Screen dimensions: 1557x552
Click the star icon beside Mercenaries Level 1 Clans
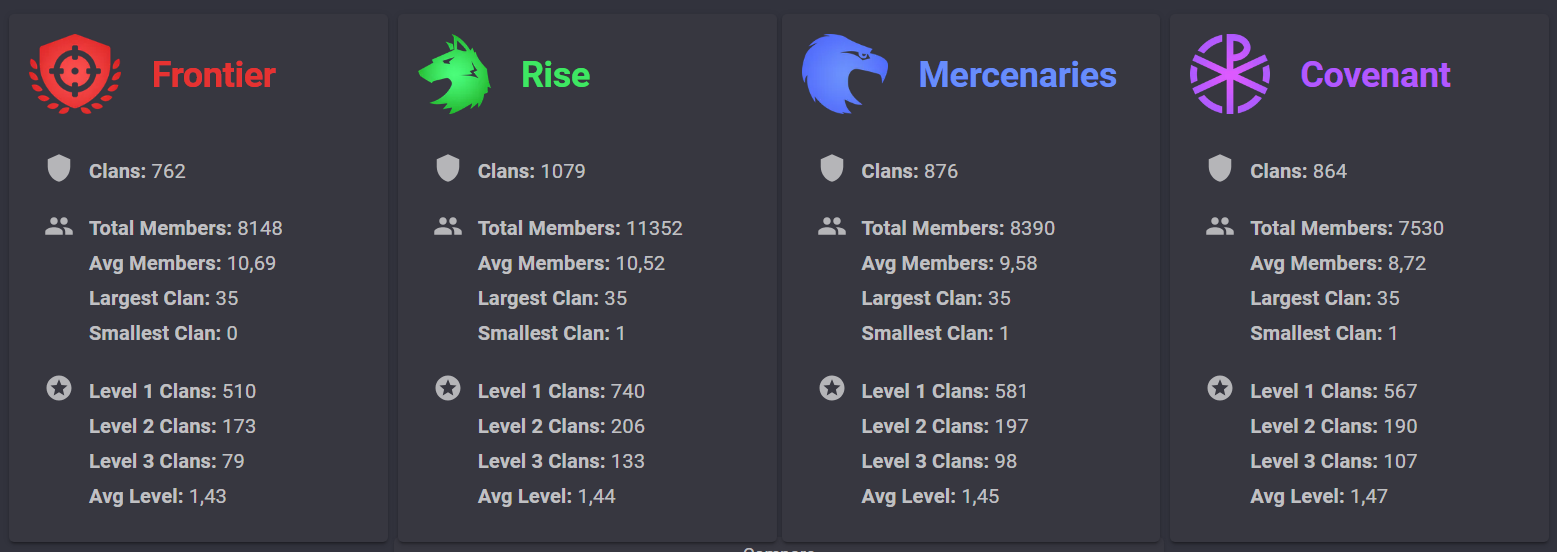832,388
